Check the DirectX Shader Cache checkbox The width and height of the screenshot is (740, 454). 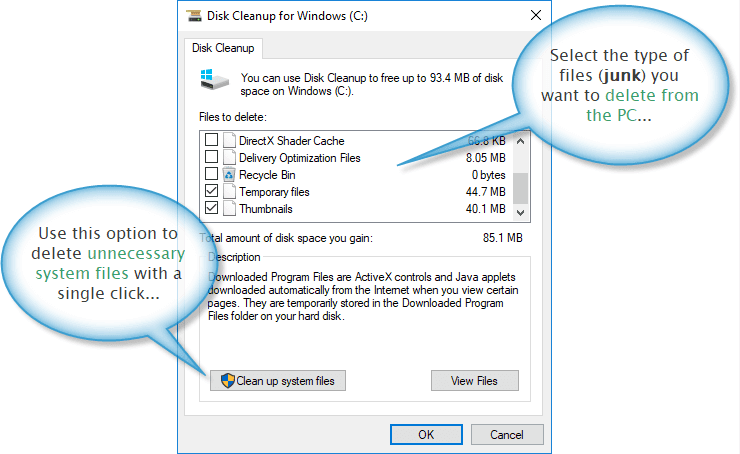pos(211,140)
